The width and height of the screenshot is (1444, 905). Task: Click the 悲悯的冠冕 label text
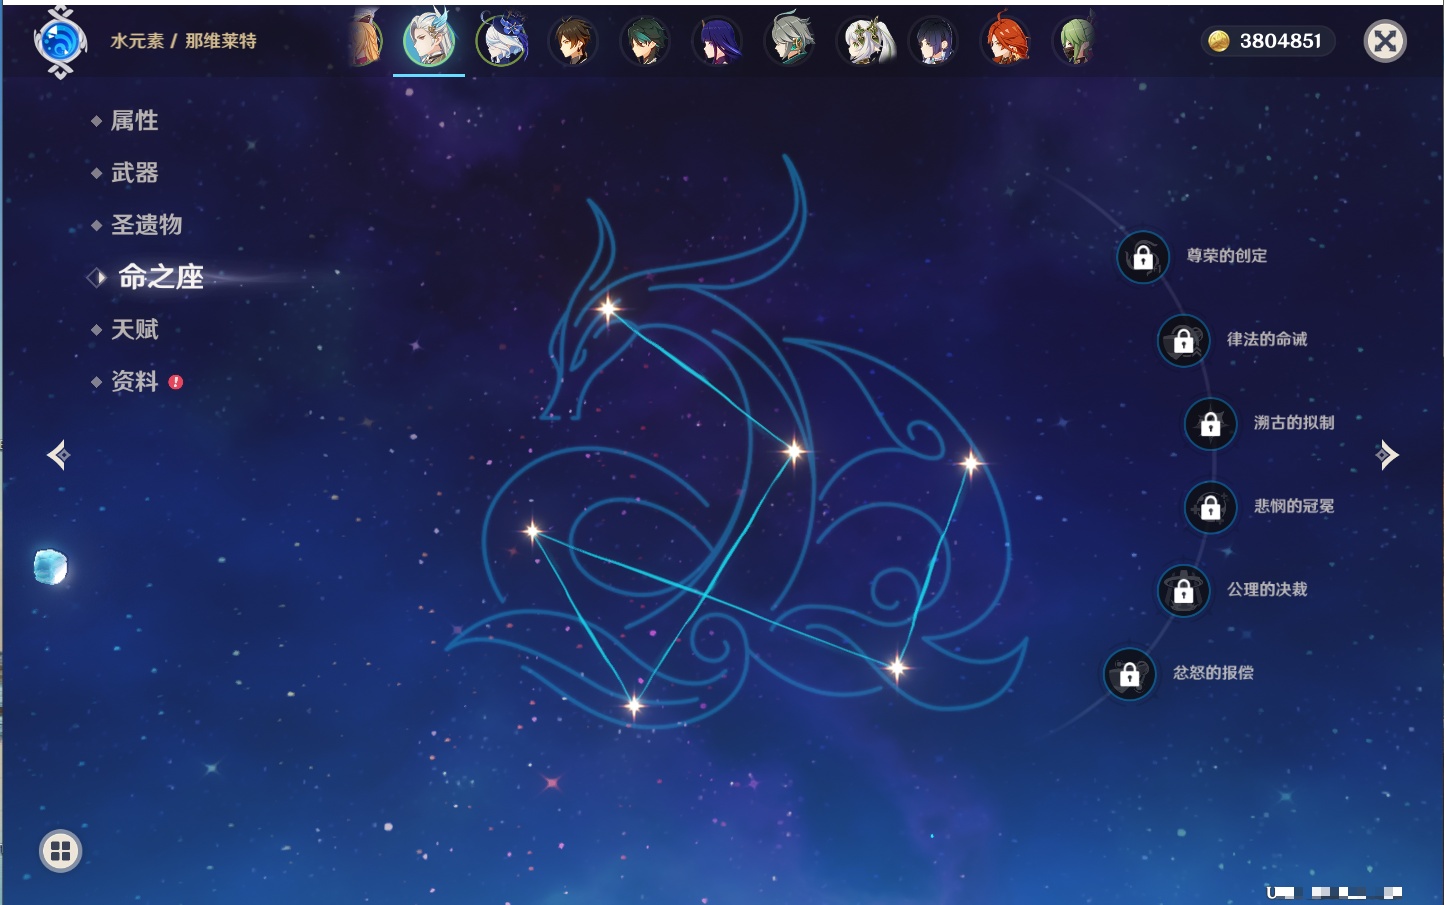pos(1295,506)
